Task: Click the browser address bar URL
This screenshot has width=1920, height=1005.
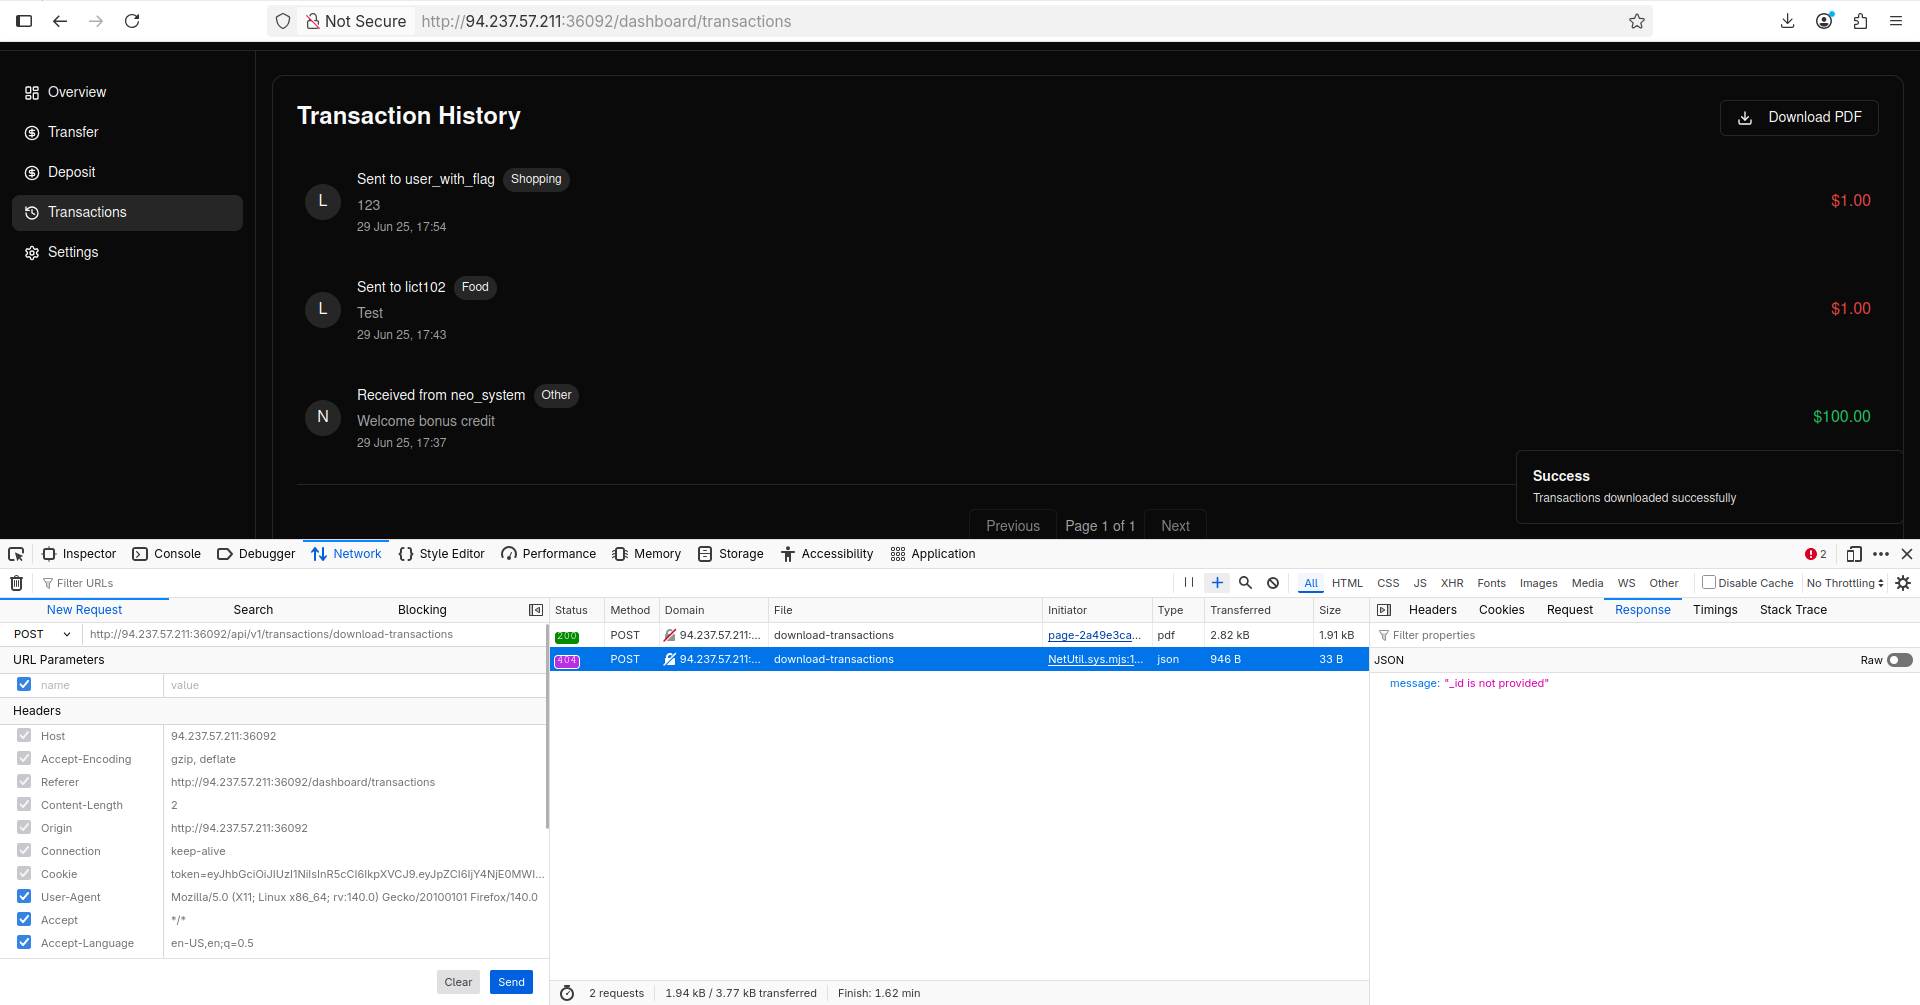Action: tap(606, 21)
